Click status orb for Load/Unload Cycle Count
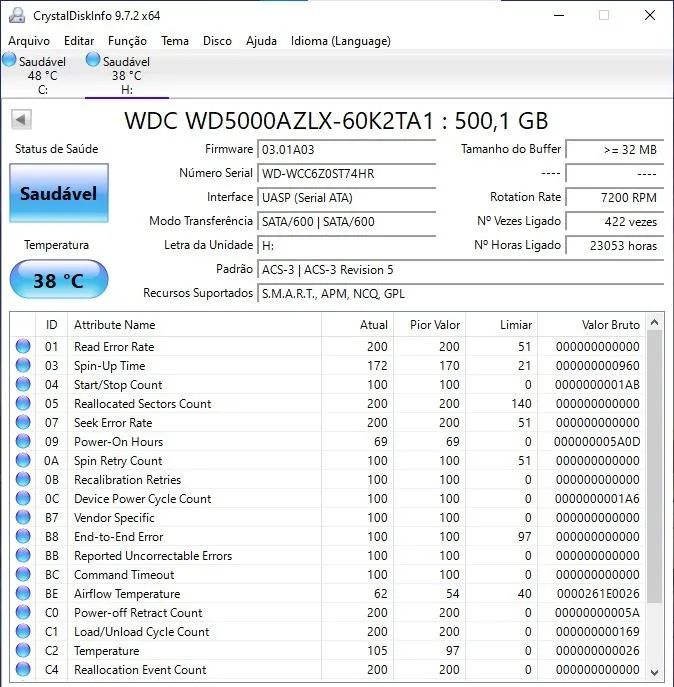The height and width of the screenshot is (687, 674). tap(23, 631)
